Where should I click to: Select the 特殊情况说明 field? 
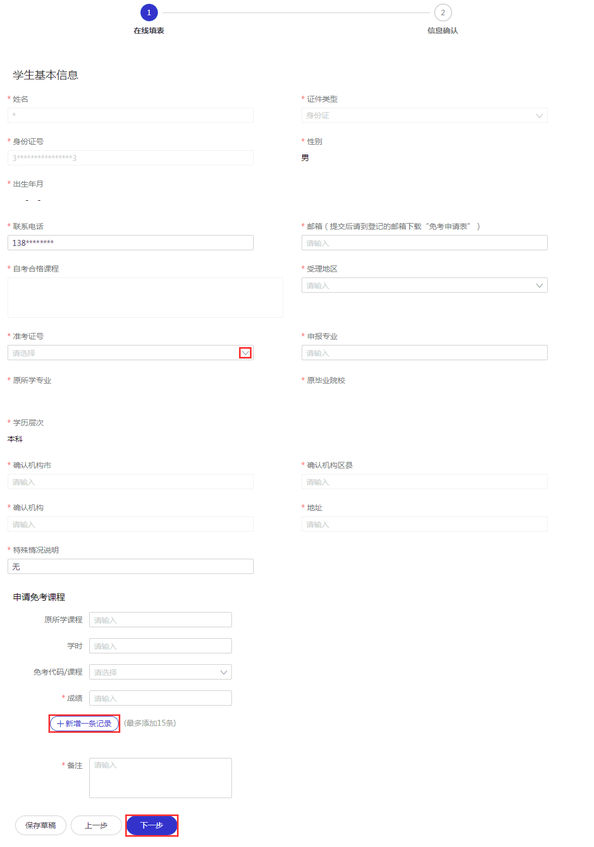coord(131,566)
